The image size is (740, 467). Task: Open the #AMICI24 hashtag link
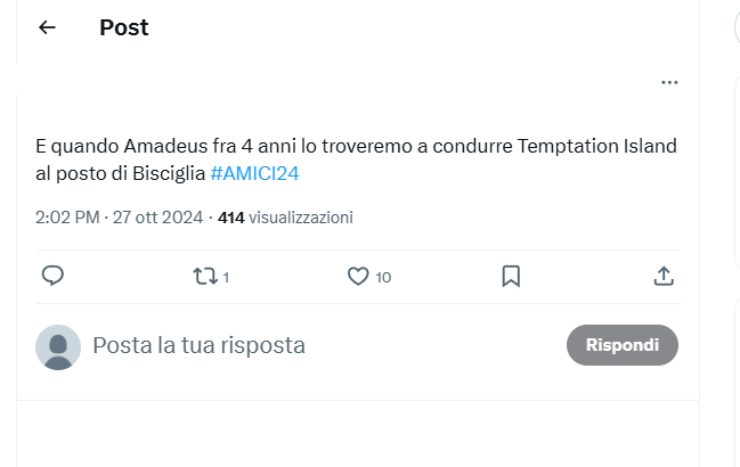(254, 174)
